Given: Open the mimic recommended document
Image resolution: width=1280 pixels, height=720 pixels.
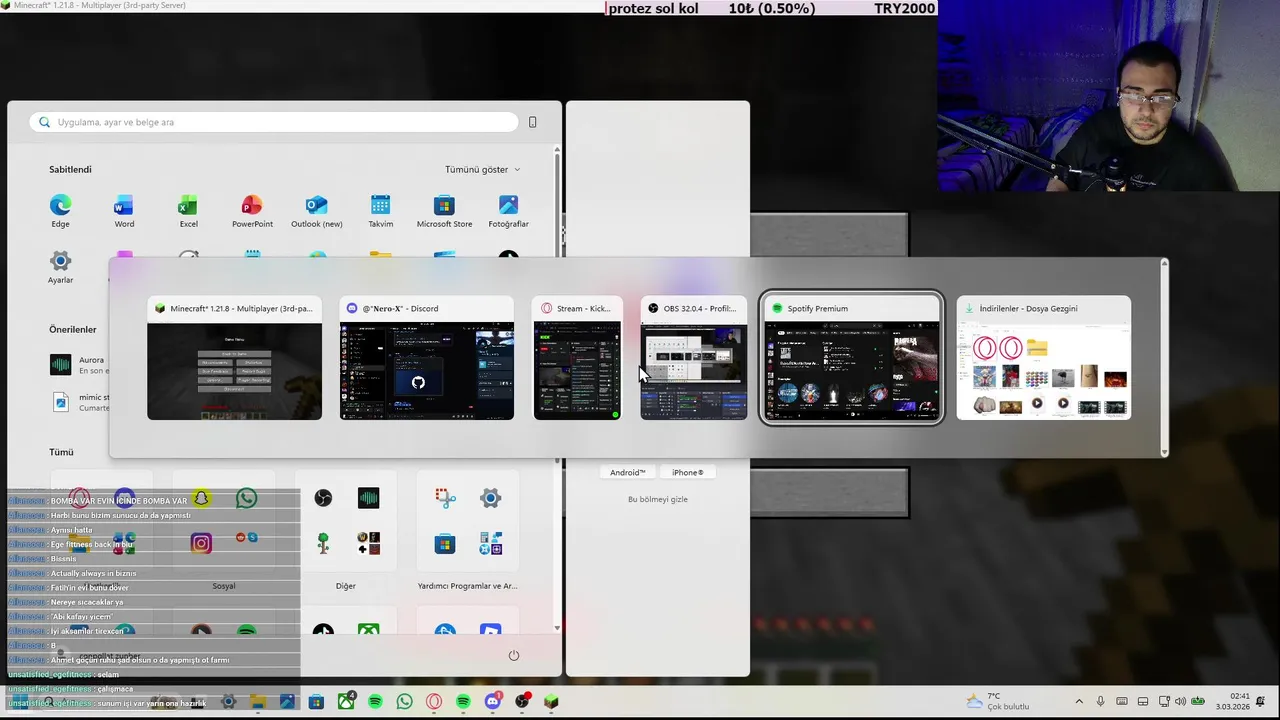Looking at the screenshot, I should (x=80, y=402).
